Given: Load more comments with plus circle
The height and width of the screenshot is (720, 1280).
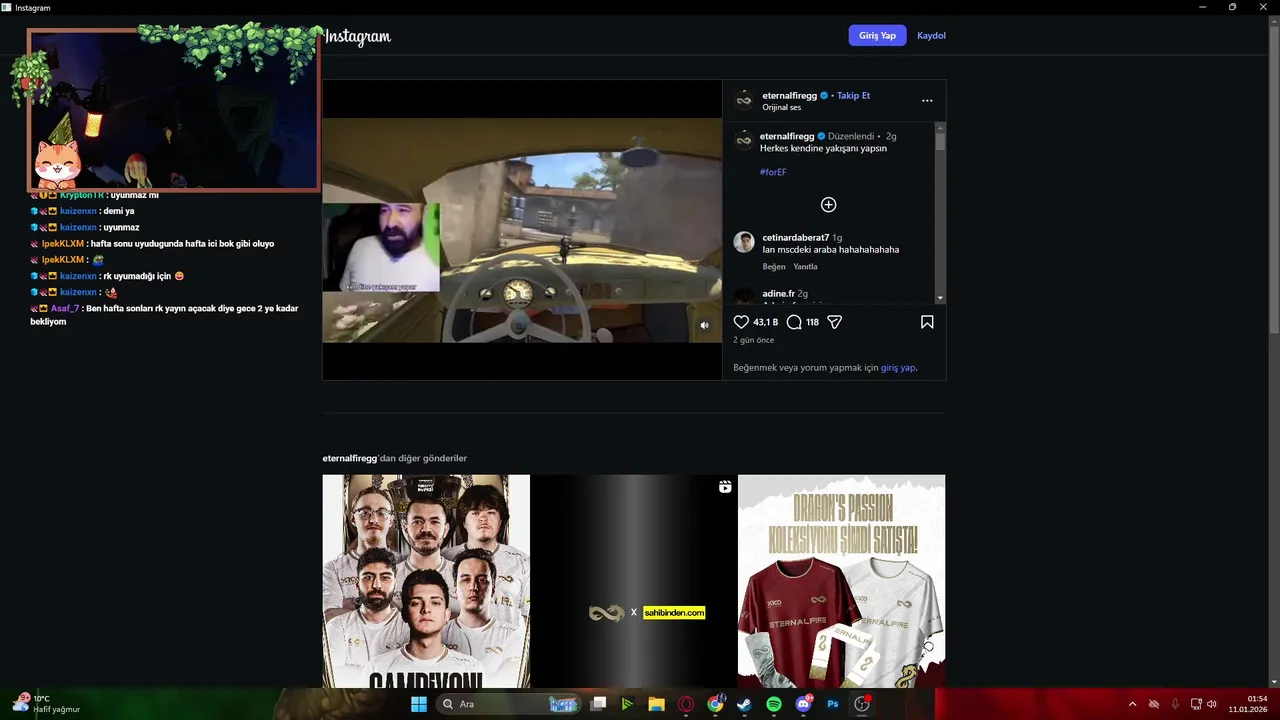Looking at the screenshot, I should (x=828, y=204).
